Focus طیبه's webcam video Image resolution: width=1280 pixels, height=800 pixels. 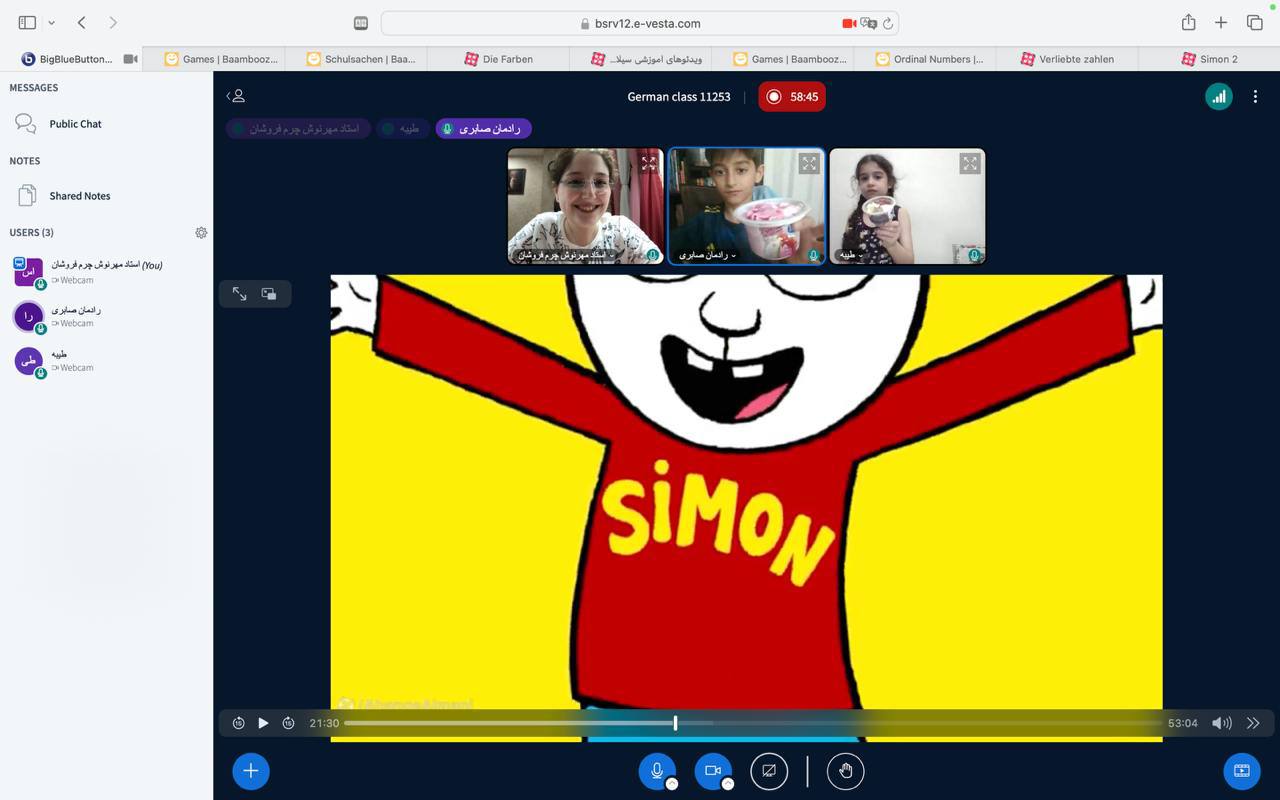907,206
